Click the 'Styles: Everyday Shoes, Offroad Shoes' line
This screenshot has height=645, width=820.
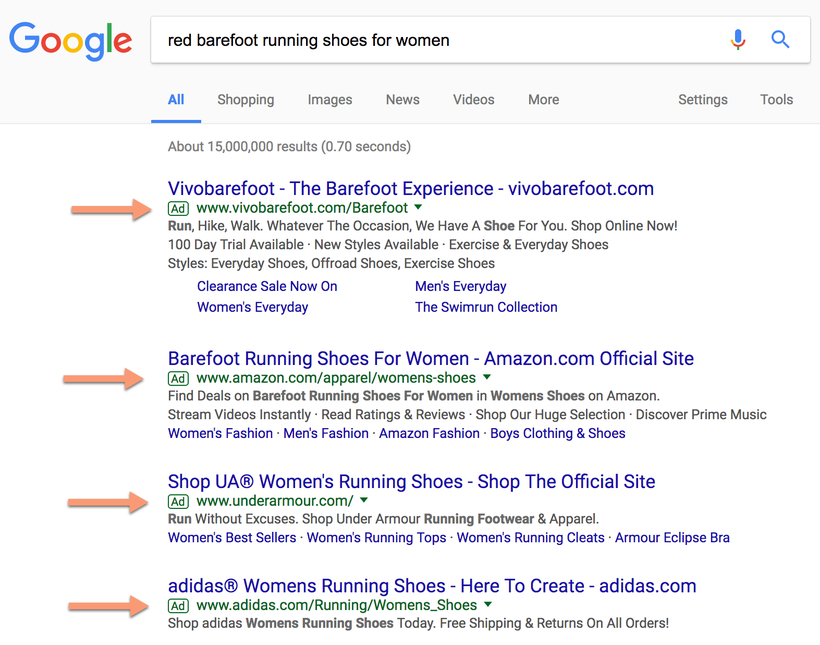point(331,263)
